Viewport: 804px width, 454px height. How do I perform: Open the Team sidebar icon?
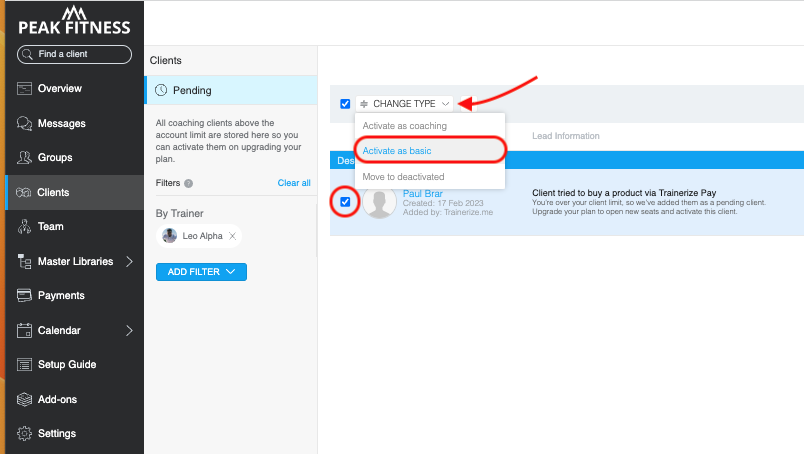(25, 227)
